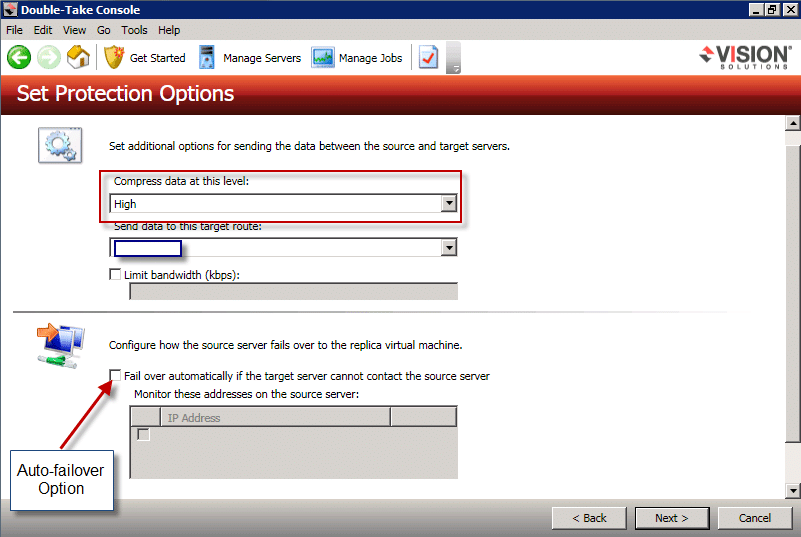Screen dimensions: 801x537
Task: Enable the Limit bandwidth checkbox
Action: point(114,274)
